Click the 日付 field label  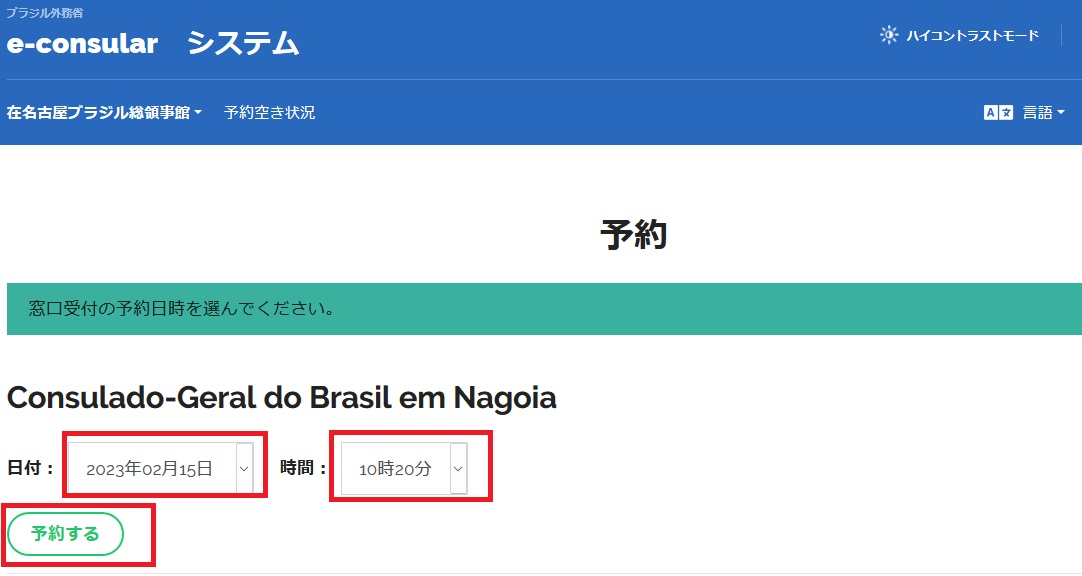[x=30, y=467]
